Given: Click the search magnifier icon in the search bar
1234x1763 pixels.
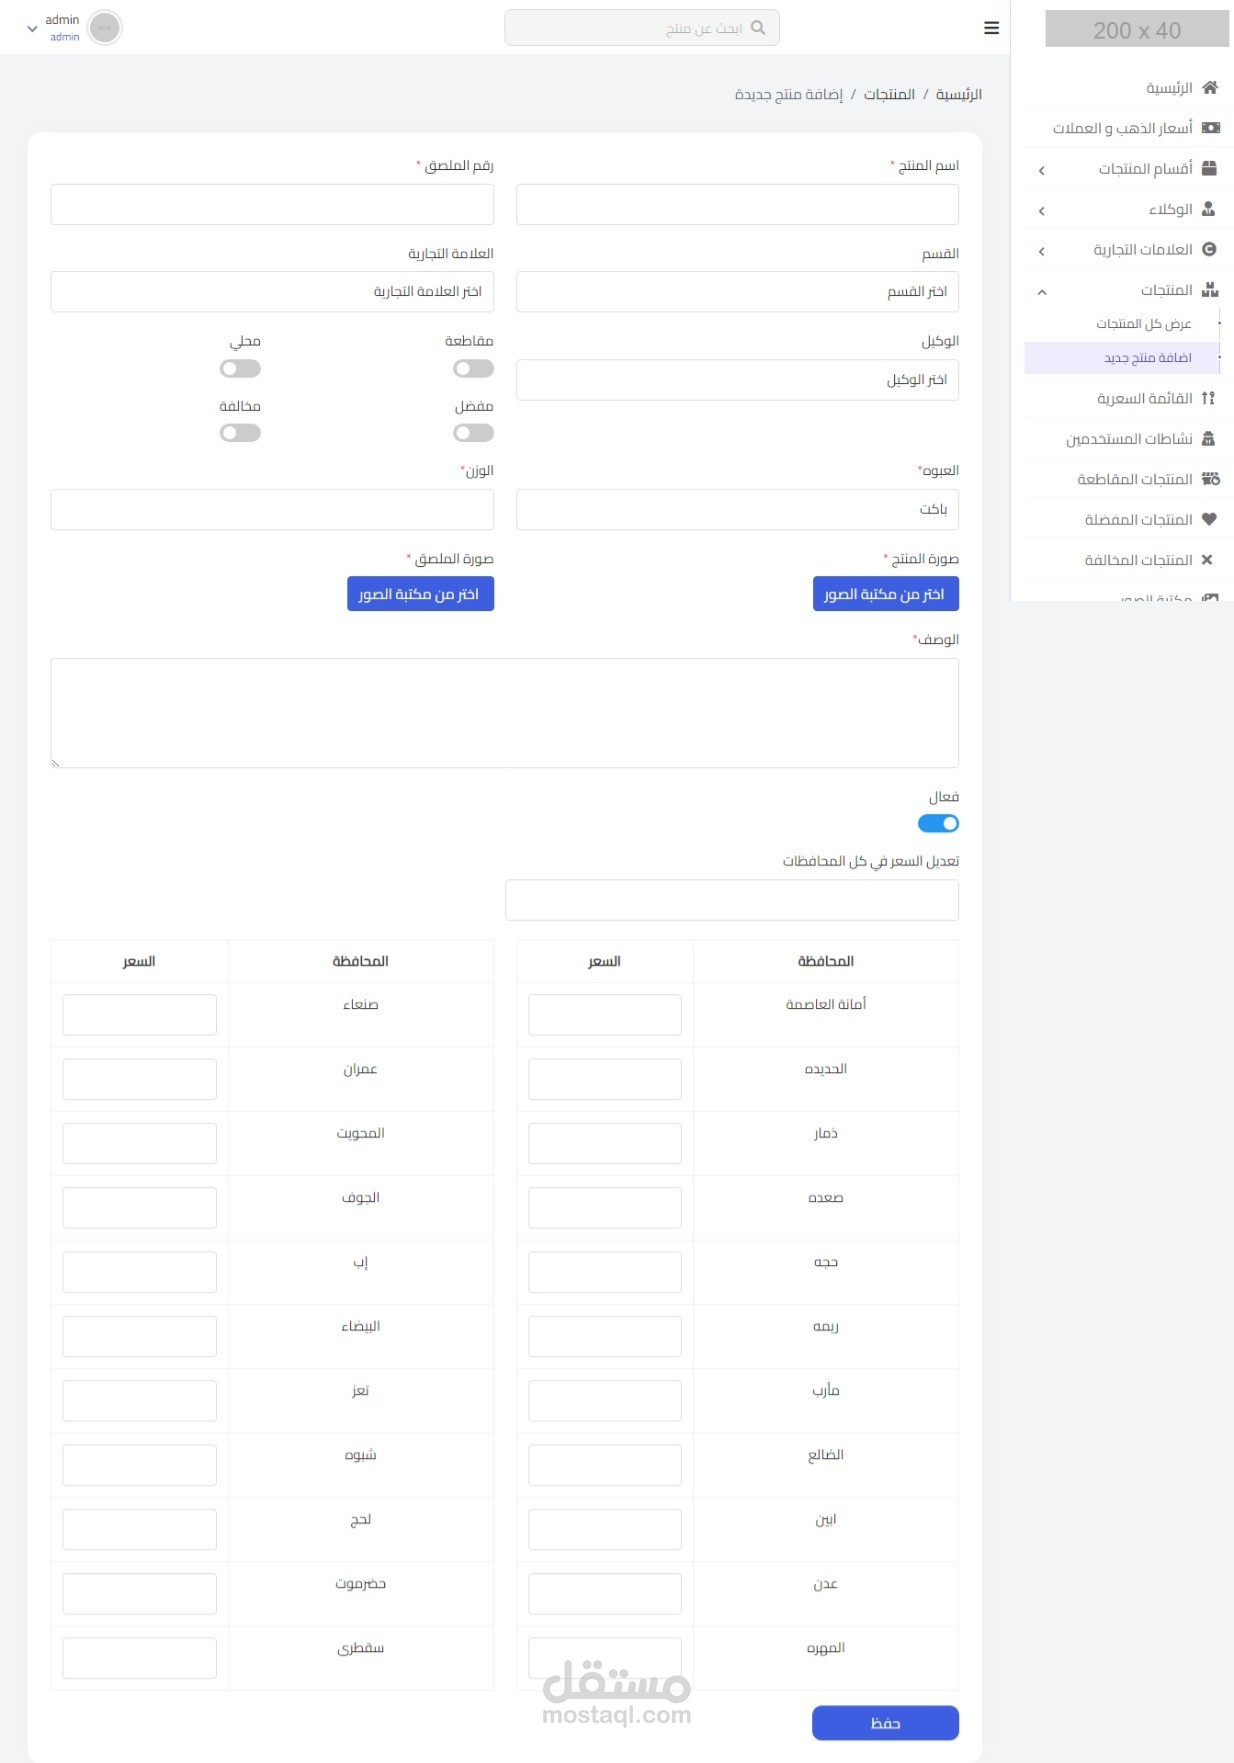Looking at the screenshot, I should [x=758, y=28].
